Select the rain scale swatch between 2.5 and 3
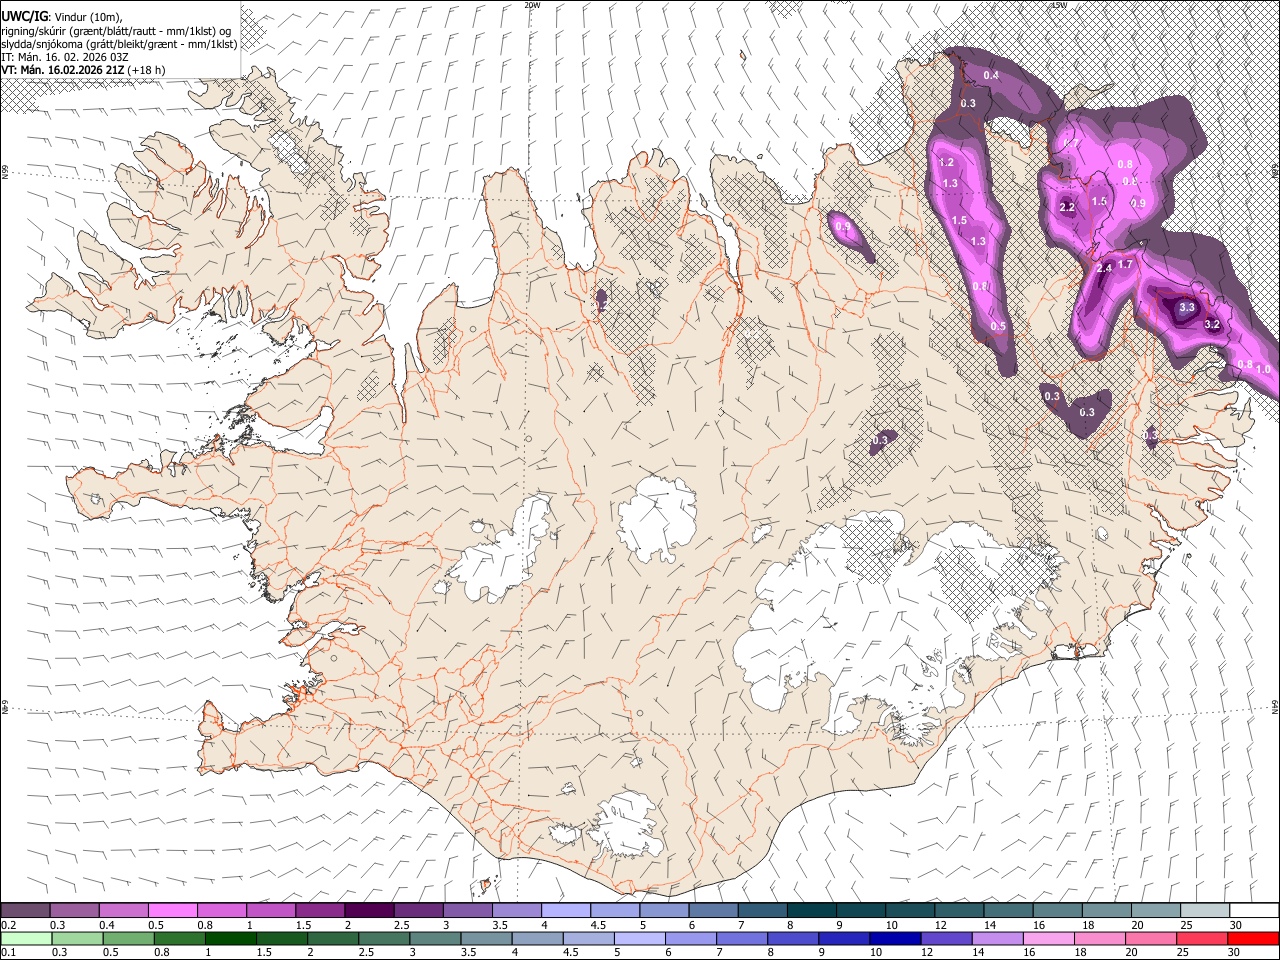This screenshot has width=1280, height=960. [x=385, y=938]
